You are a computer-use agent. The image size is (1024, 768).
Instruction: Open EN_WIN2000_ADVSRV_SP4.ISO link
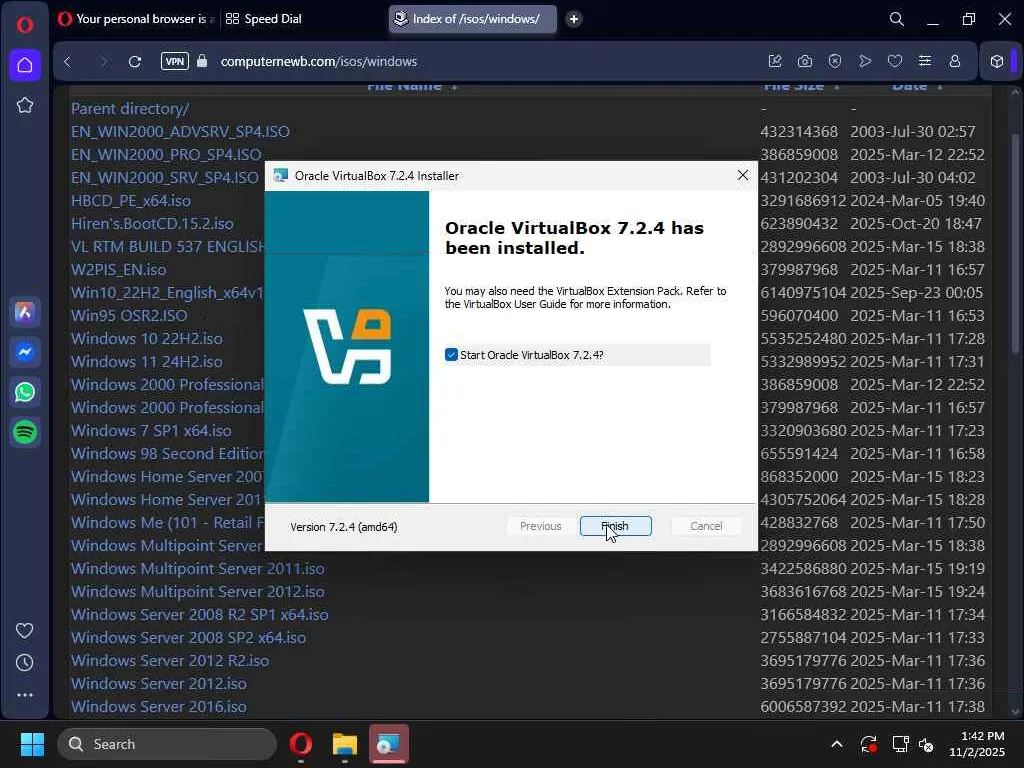point(180,131)
